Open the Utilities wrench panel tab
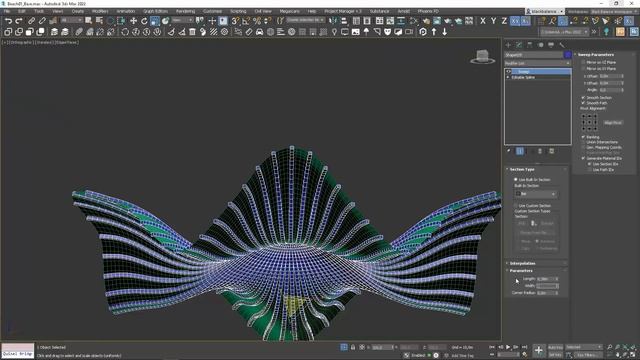Image resolution: width=640 pixels, height=360 pixels. tap(562, 45)
